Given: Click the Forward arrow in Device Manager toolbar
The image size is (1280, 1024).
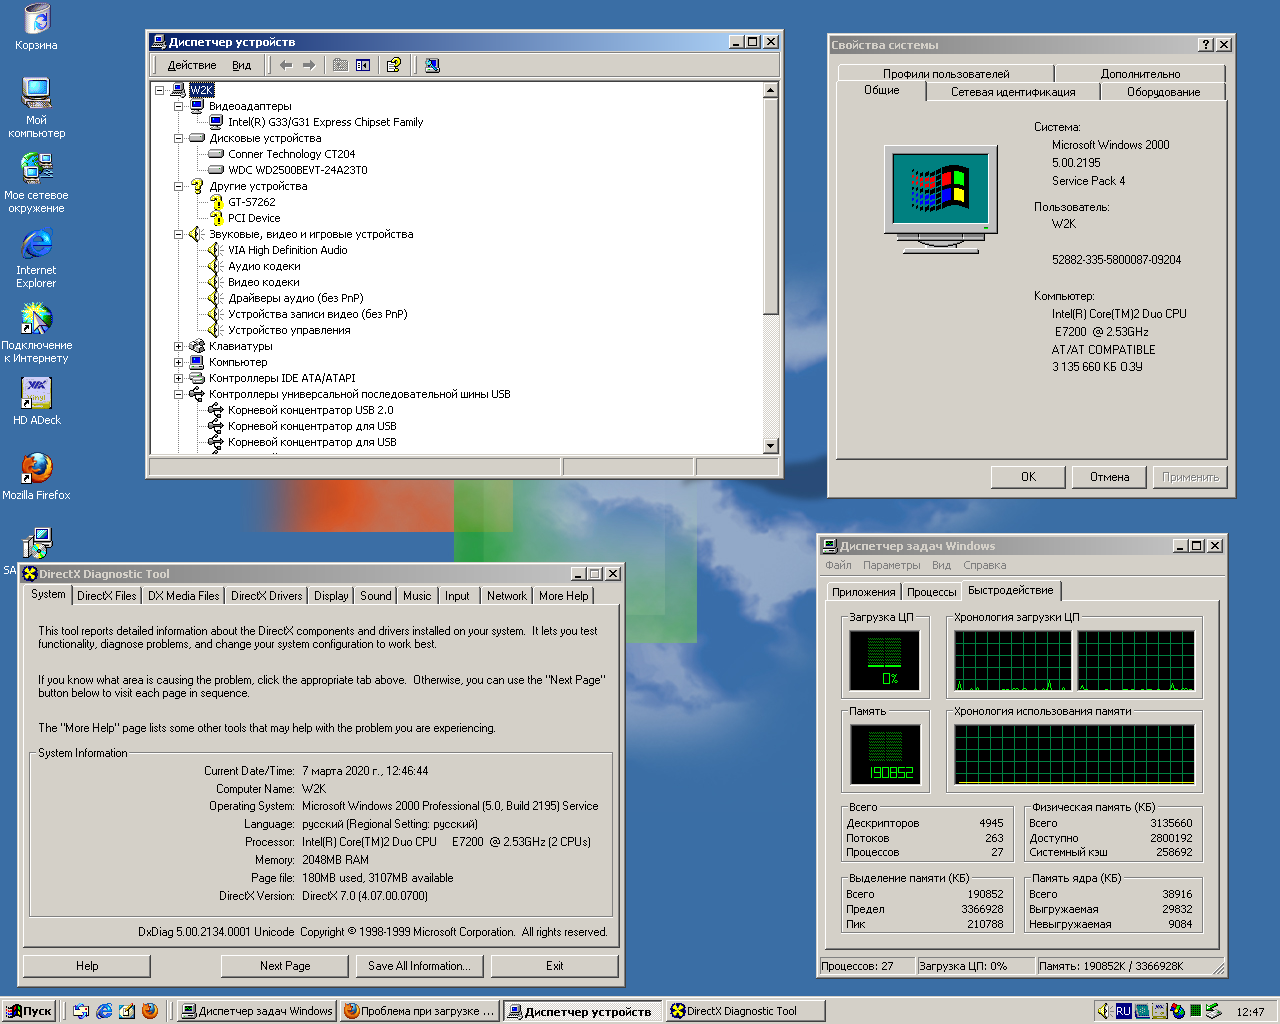Looking at the screenshot, I should coord(309,65).
